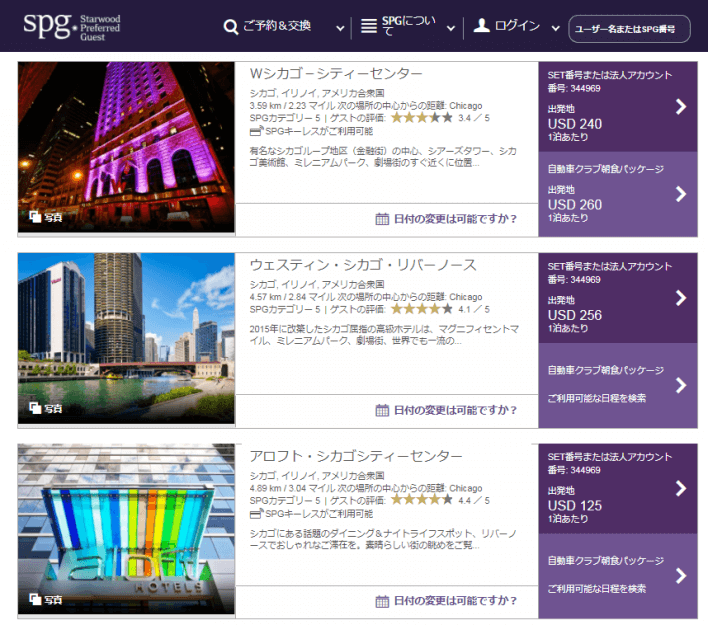The height and width of the screenshot is (625, 708).
Task: Open the ご予約＆交換 menu
Action: tap(278, 27)
